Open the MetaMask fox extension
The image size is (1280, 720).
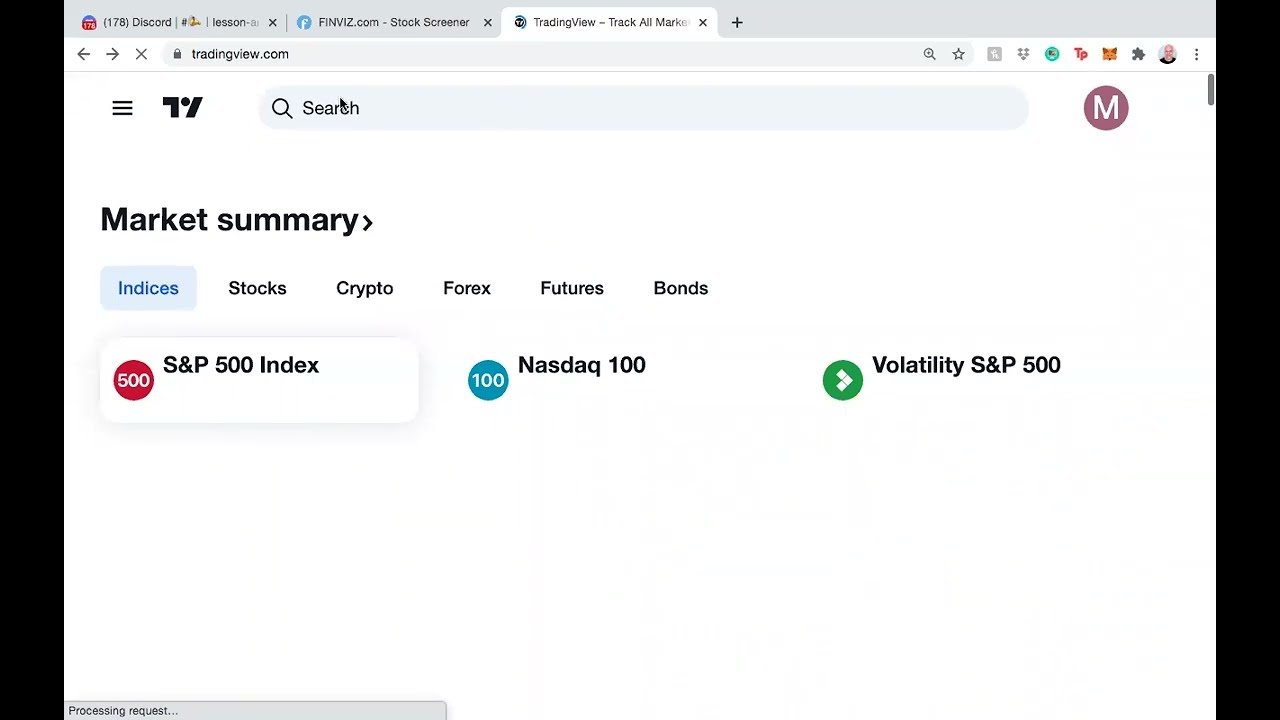1109,54
